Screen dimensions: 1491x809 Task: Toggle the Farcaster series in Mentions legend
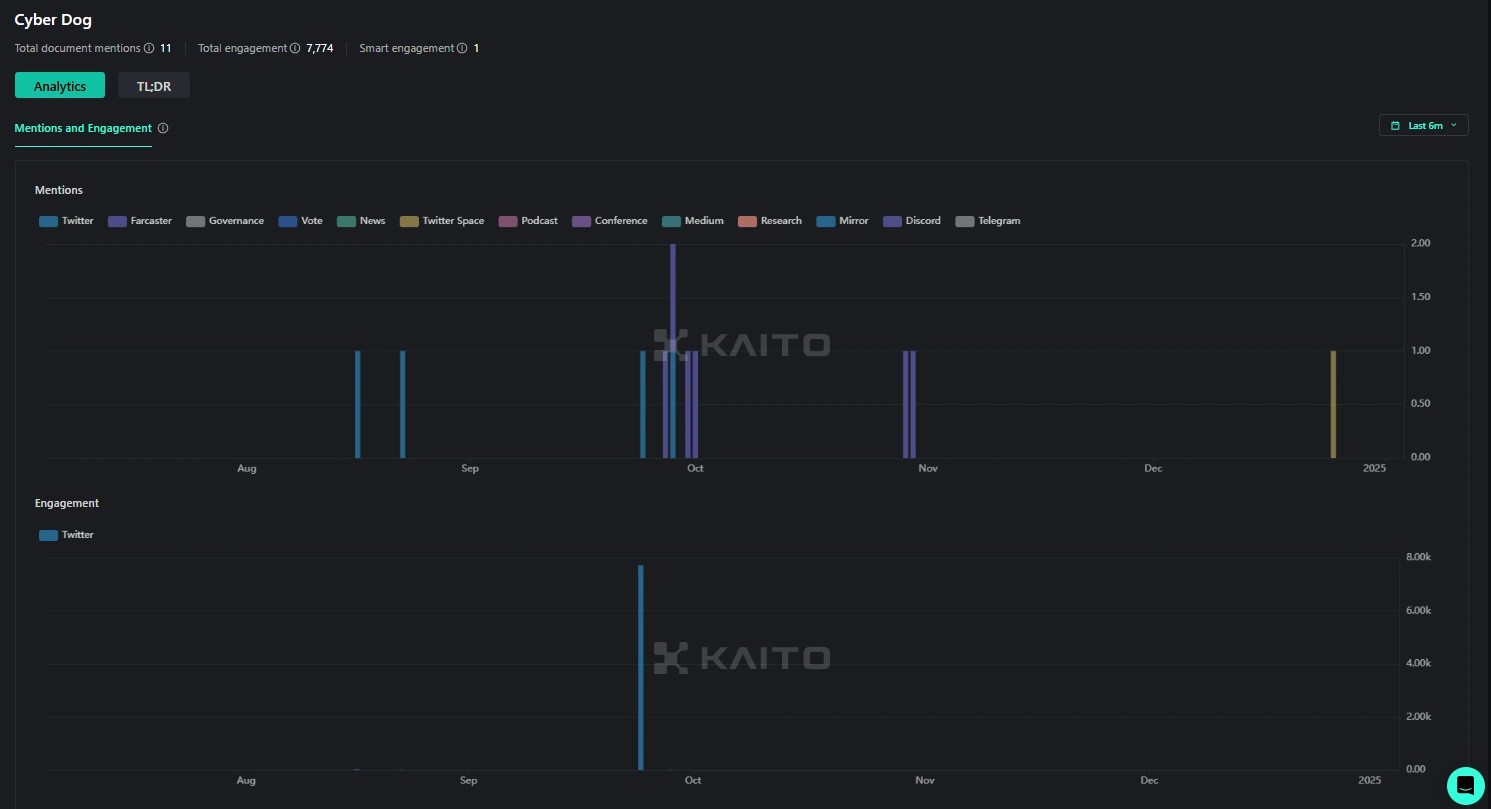[140, 221]
